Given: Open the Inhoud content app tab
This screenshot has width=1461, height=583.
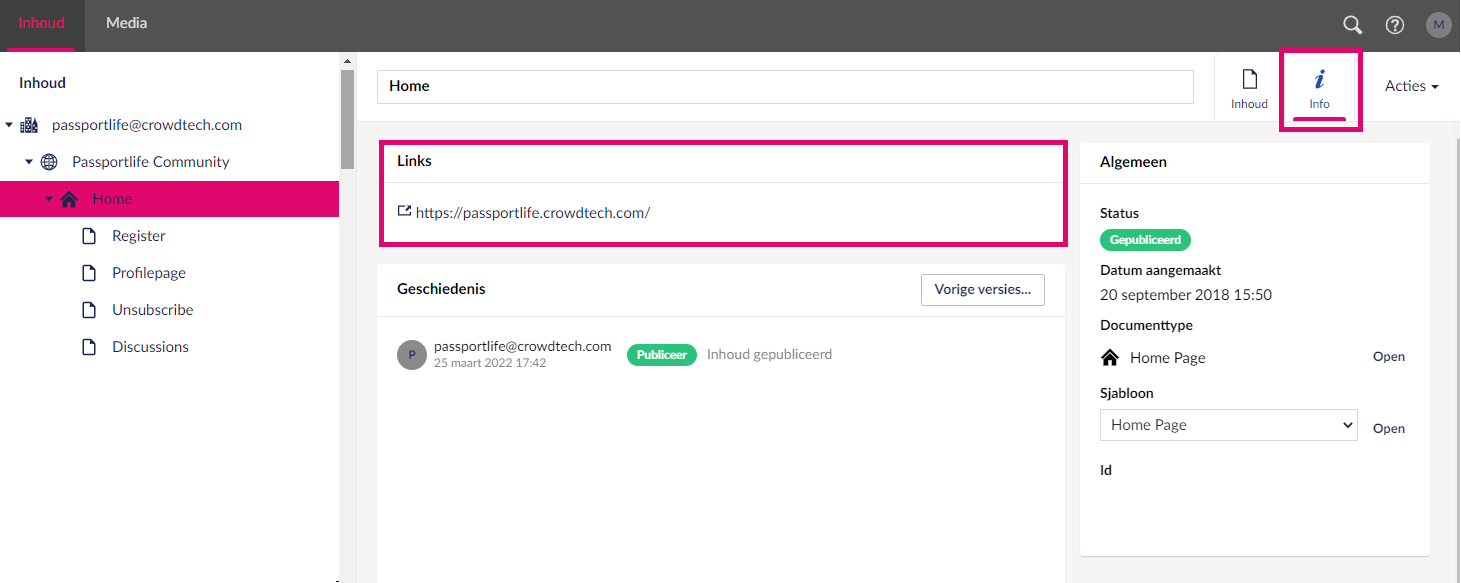Looking at the screenshot, I should [x=1249, y=88].
